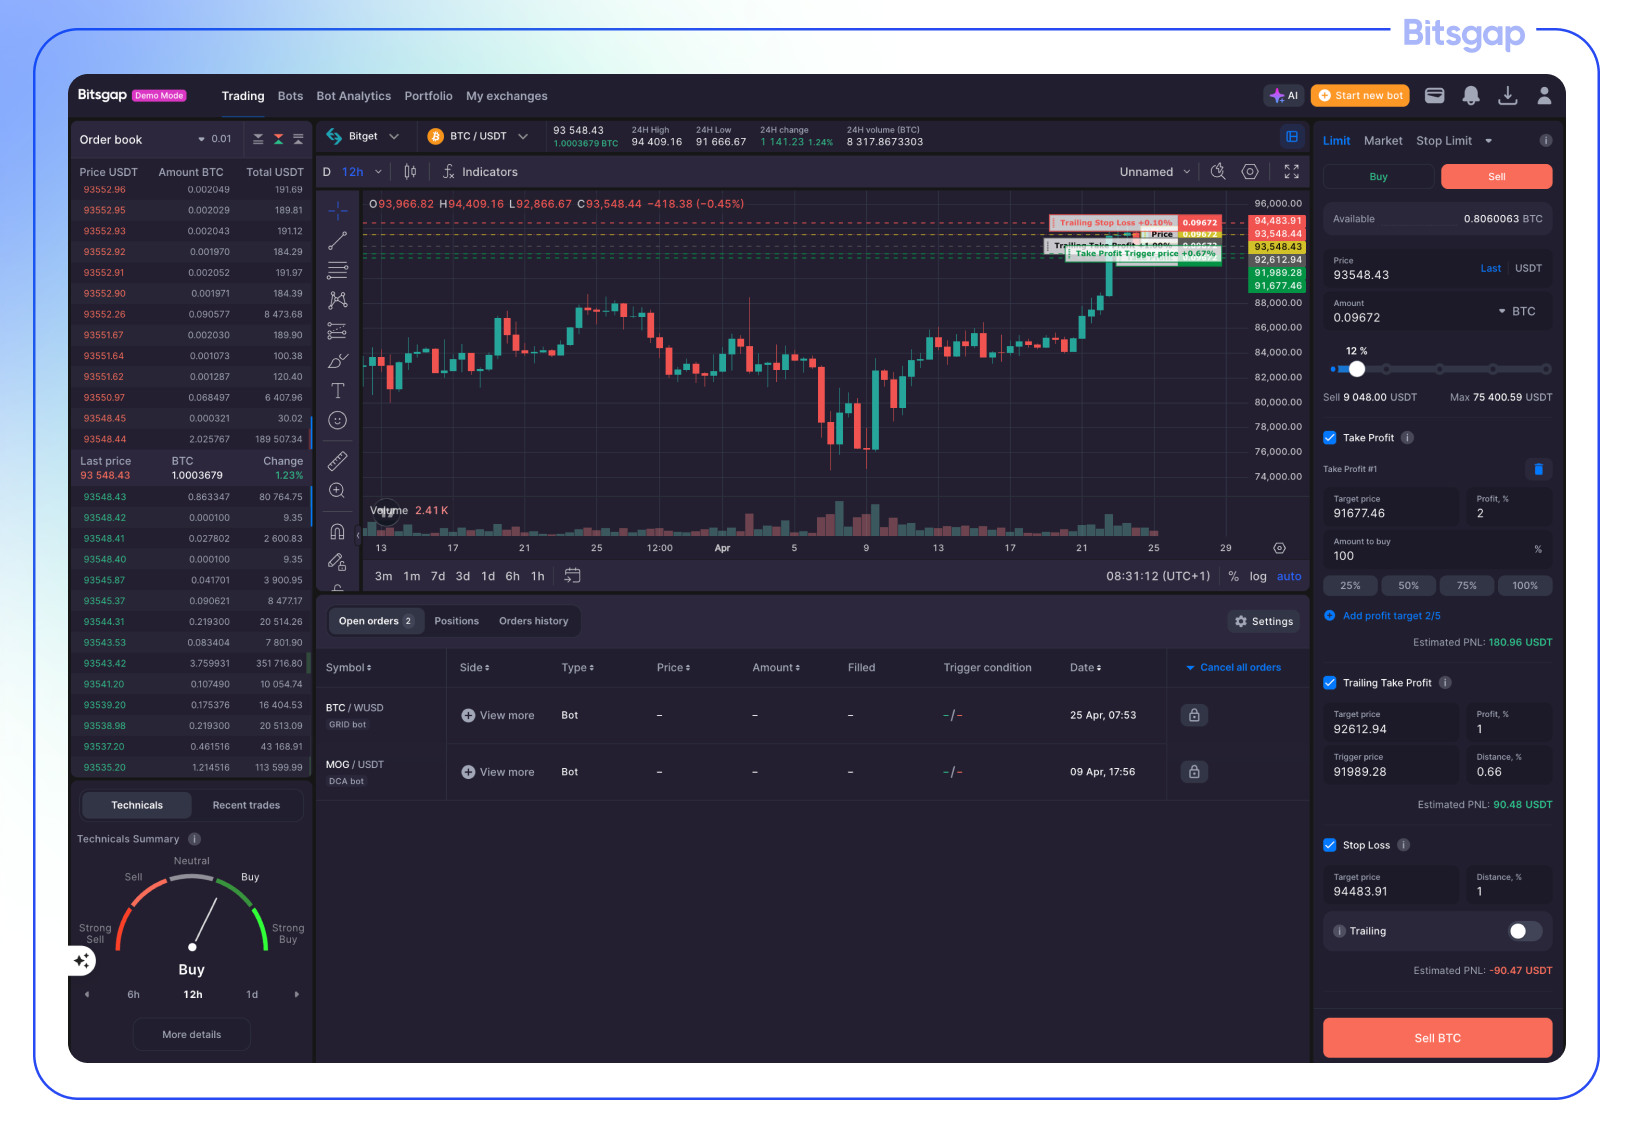This screenshot has width=1633, height=1136.
Task: Open the emoji icons tool
Action: point(338,421)
